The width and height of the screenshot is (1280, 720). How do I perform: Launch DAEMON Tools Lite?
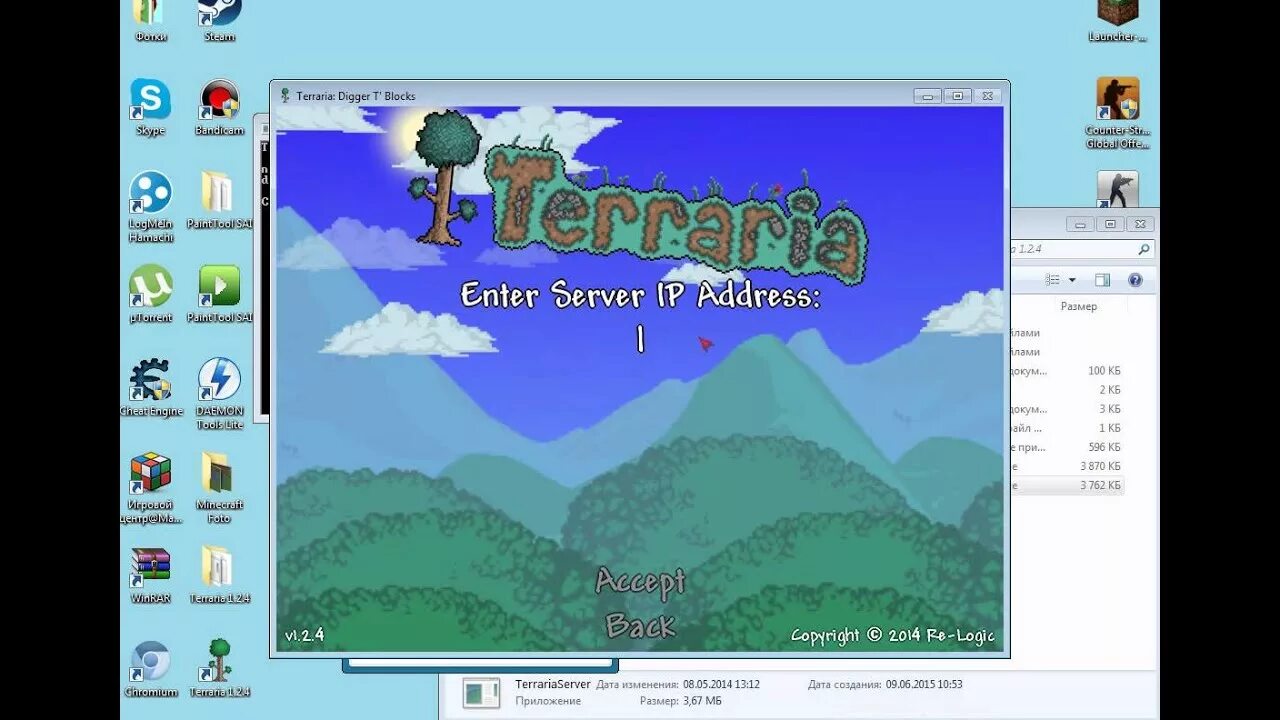point(219,394)
